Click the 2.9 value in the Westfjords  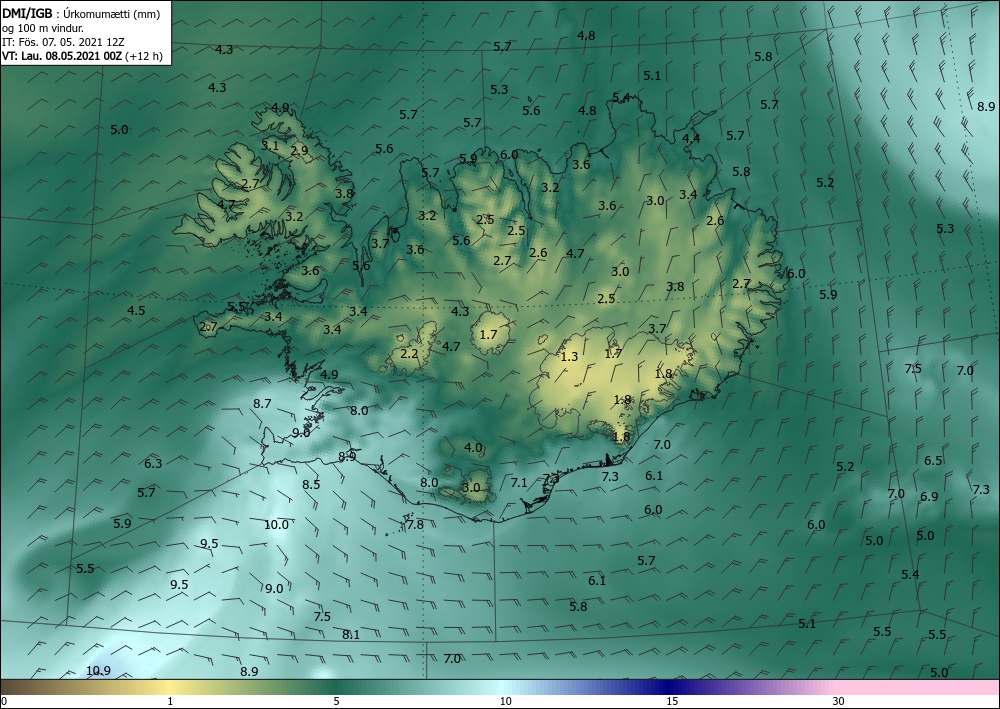(x=299, y=150)
